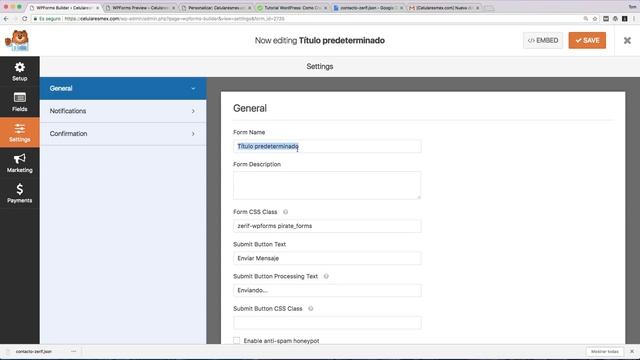
Task: Click the Form CSS Class help icon
Action: 285,212
